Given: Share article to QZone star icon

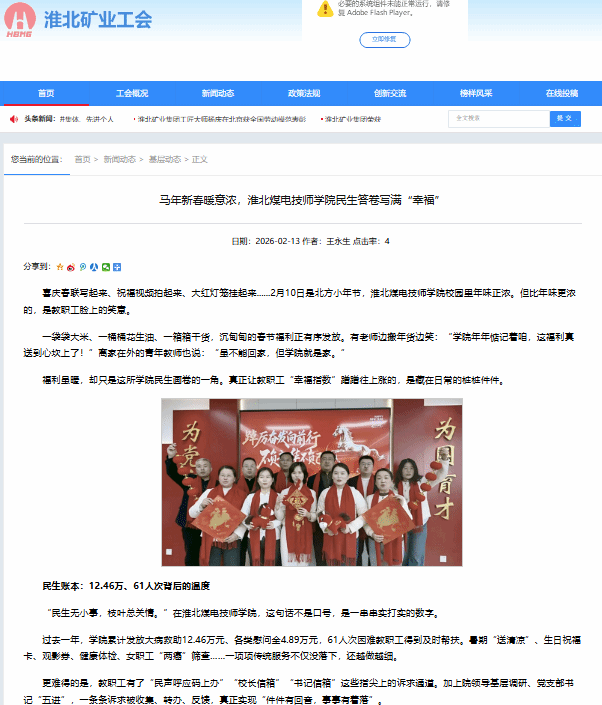Looking at the screenshot, I should point(60,267).
